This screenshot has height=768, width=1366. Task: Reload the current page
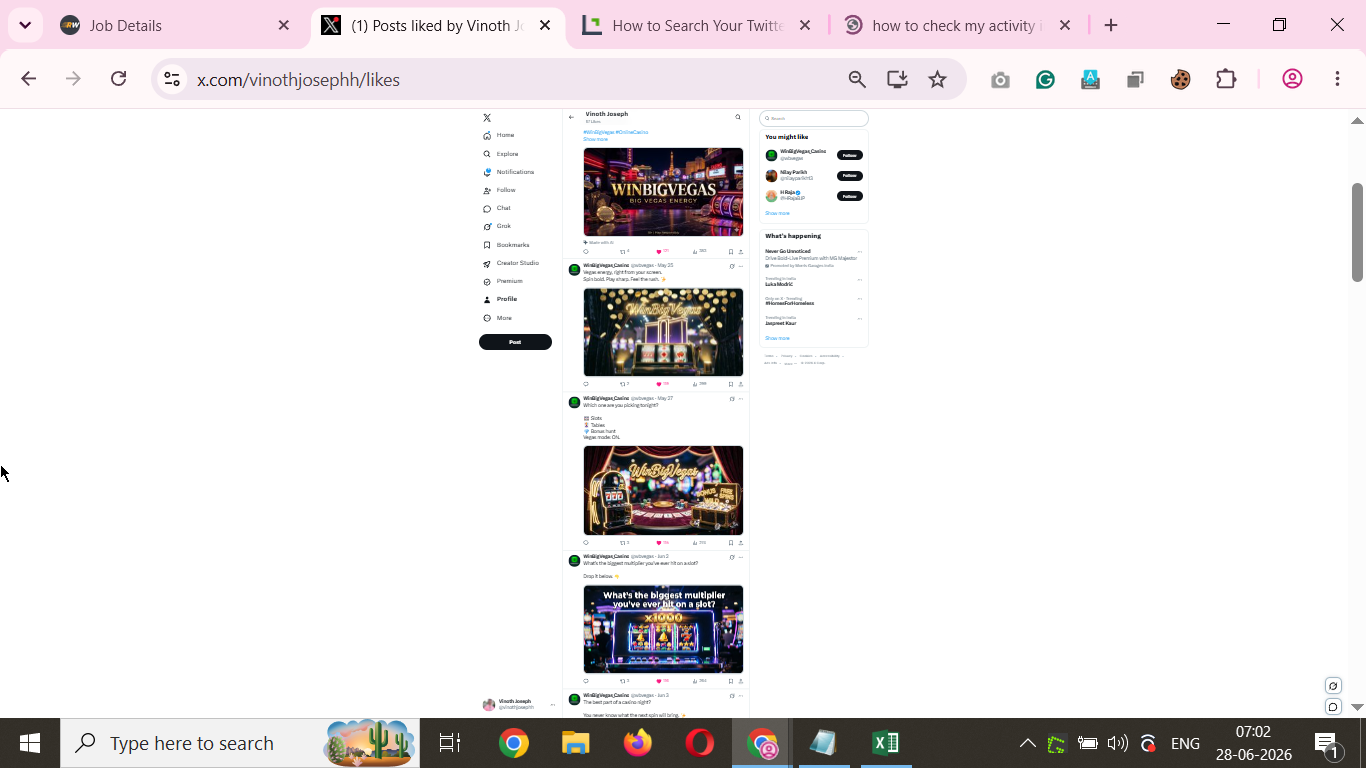coord(119,79)
